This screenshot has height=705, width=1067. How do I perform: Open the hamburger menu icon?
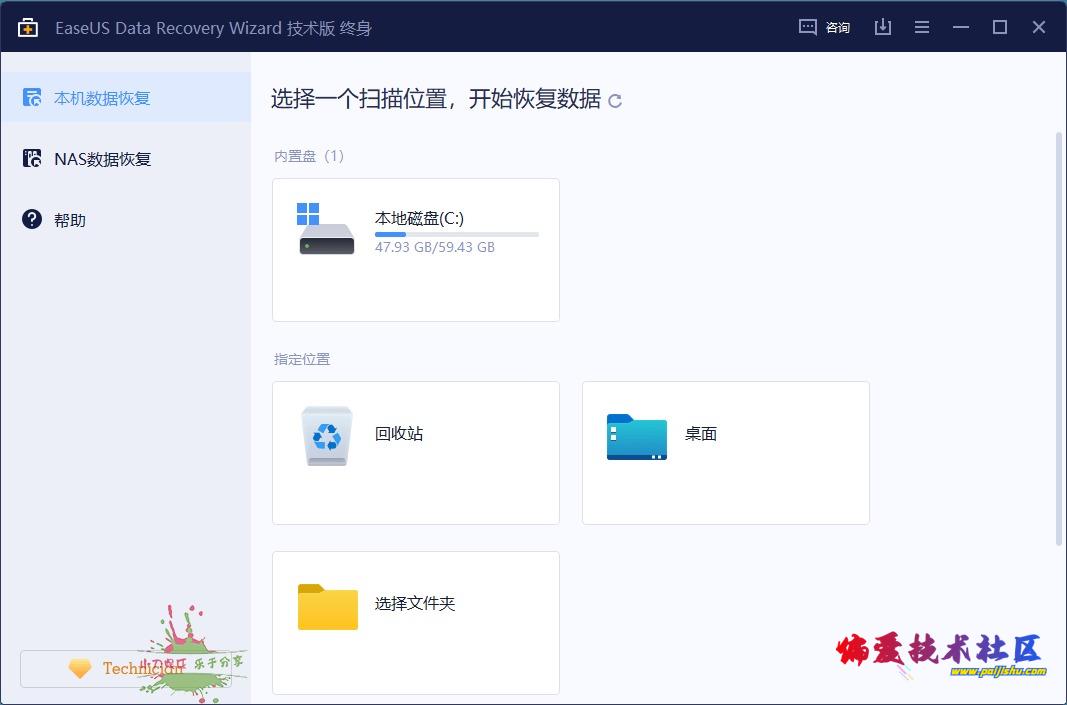922,27
